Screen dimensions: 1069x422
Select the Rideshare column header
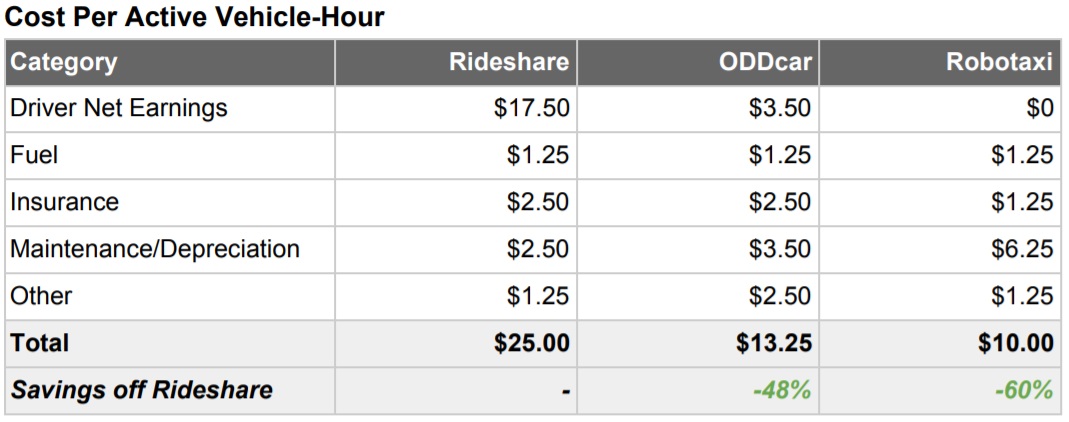pyautogui.click(x=509, y=62)
